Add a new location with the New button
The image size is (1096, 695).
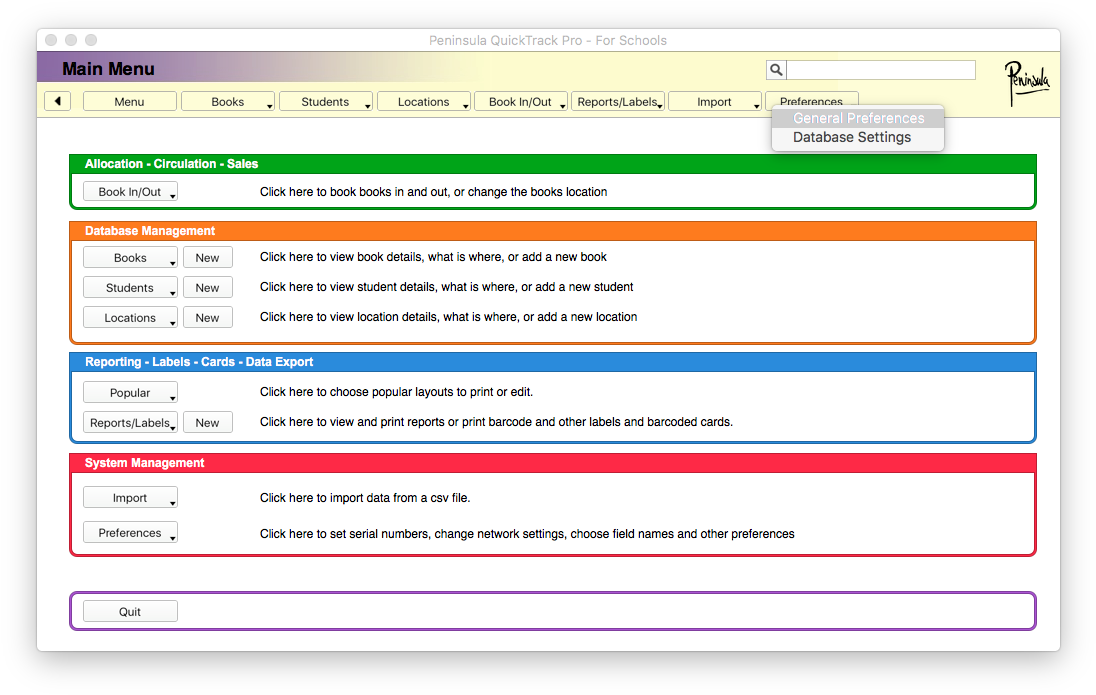coord(208,318)
